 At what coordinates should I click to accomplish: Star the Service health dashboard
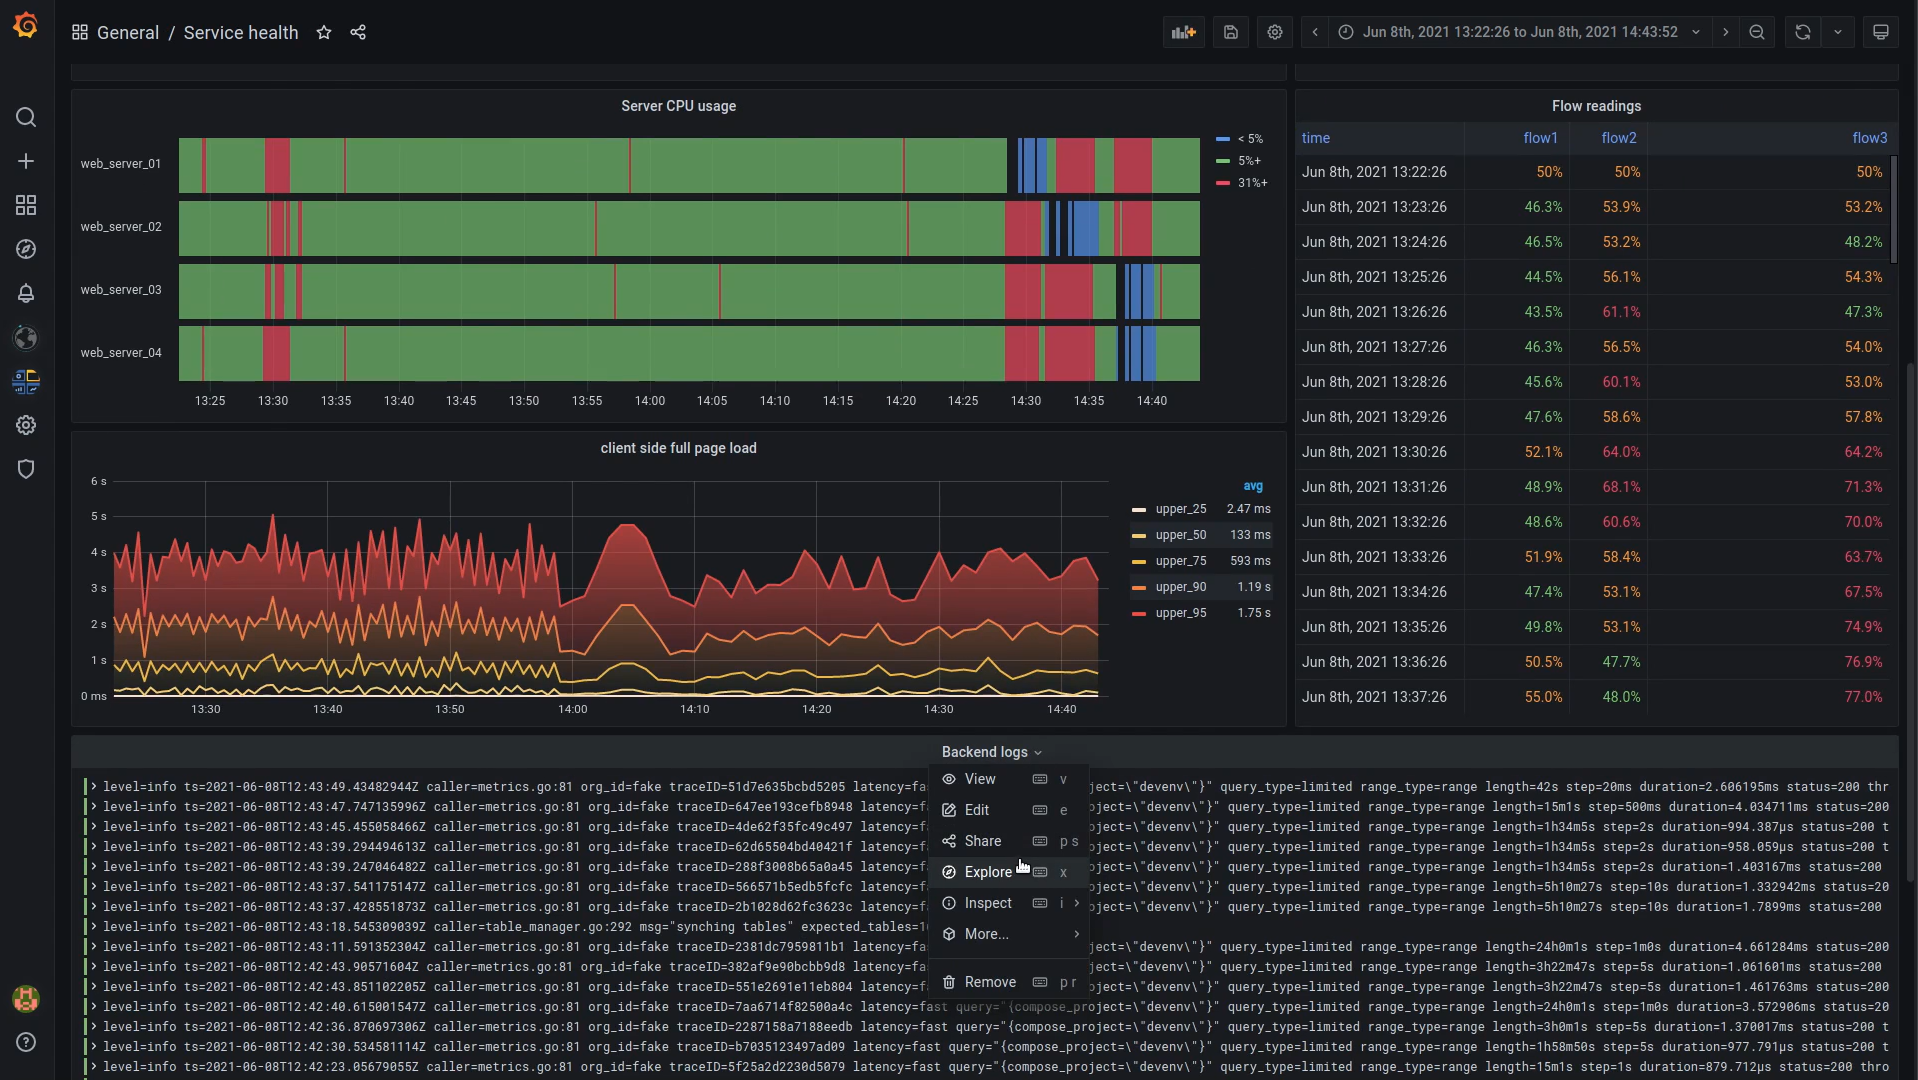click(324, 32)
